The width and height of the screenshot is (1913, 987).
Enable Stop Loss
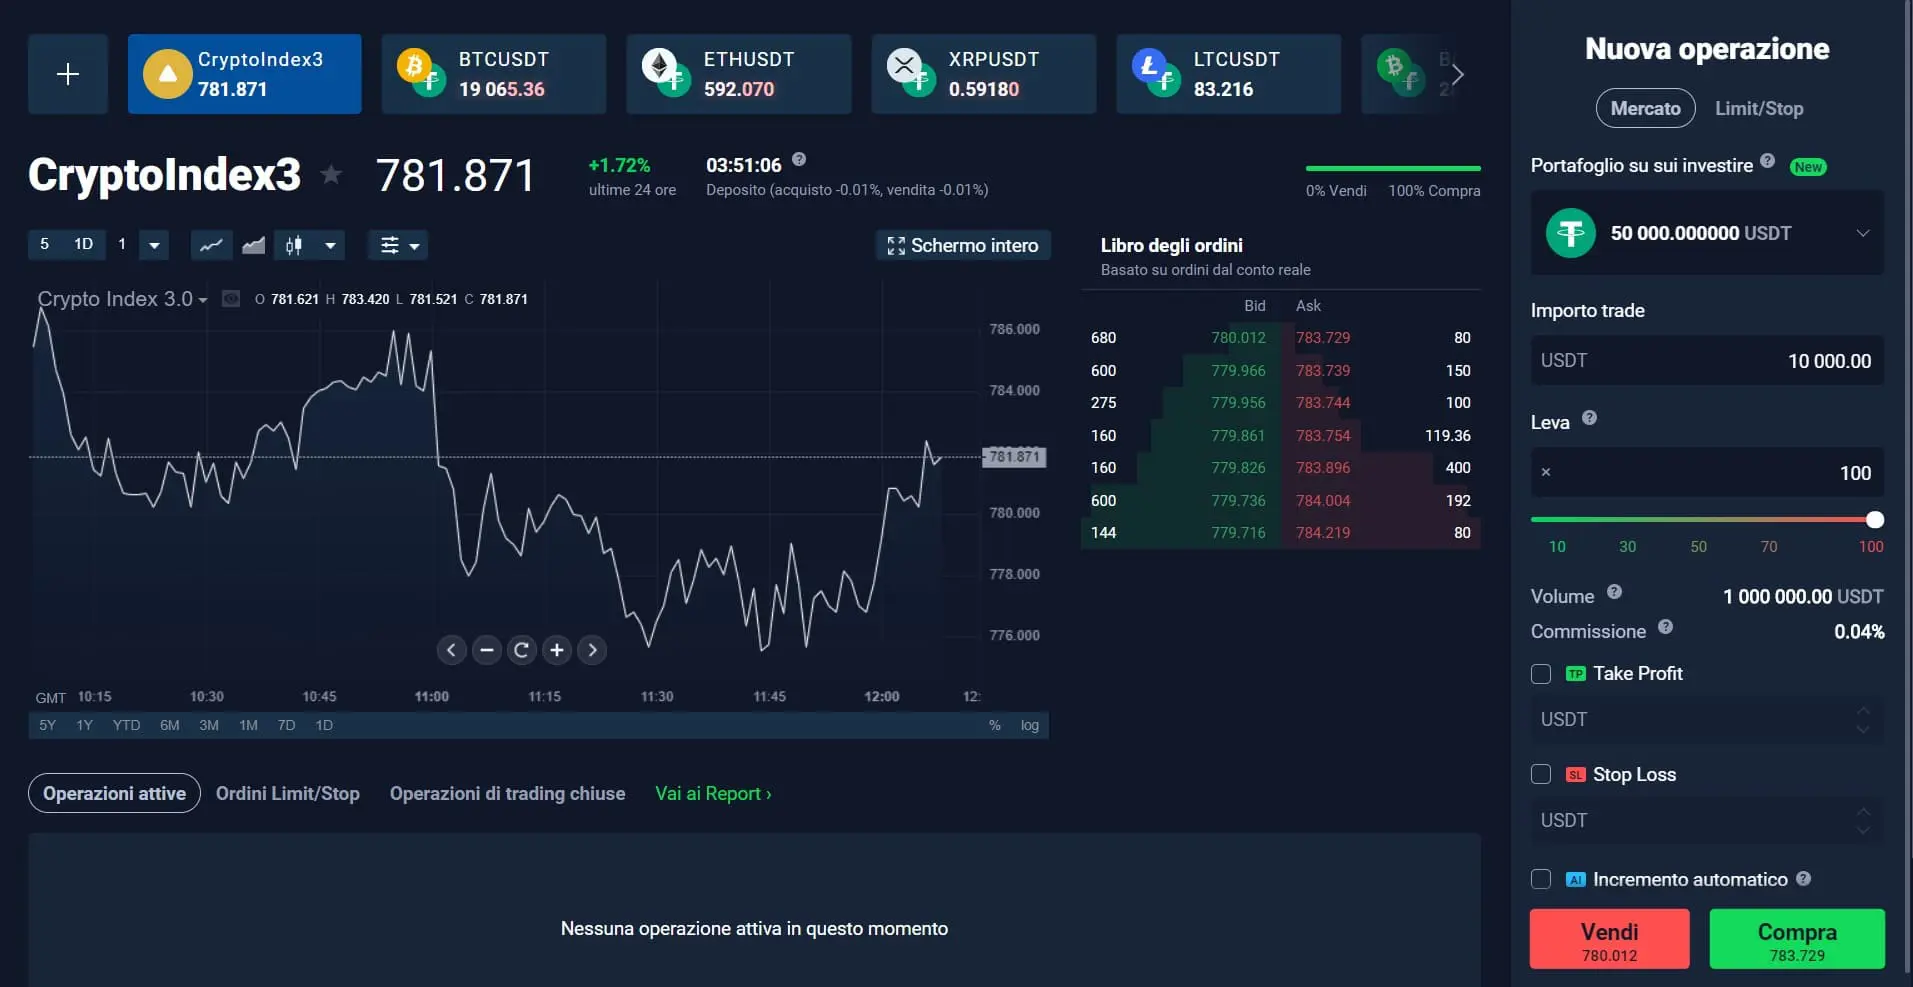[x=1540, y=774]
